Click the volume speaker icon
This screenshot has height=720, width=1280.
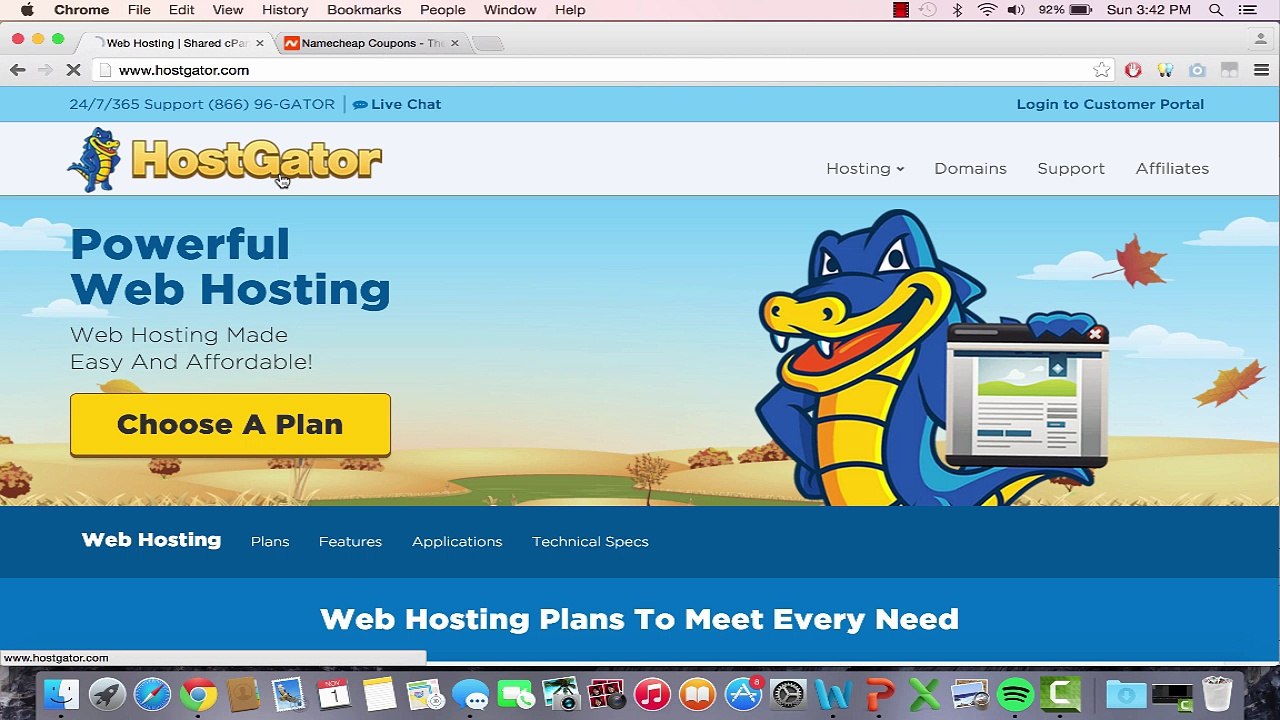[x=1016, y=10]
